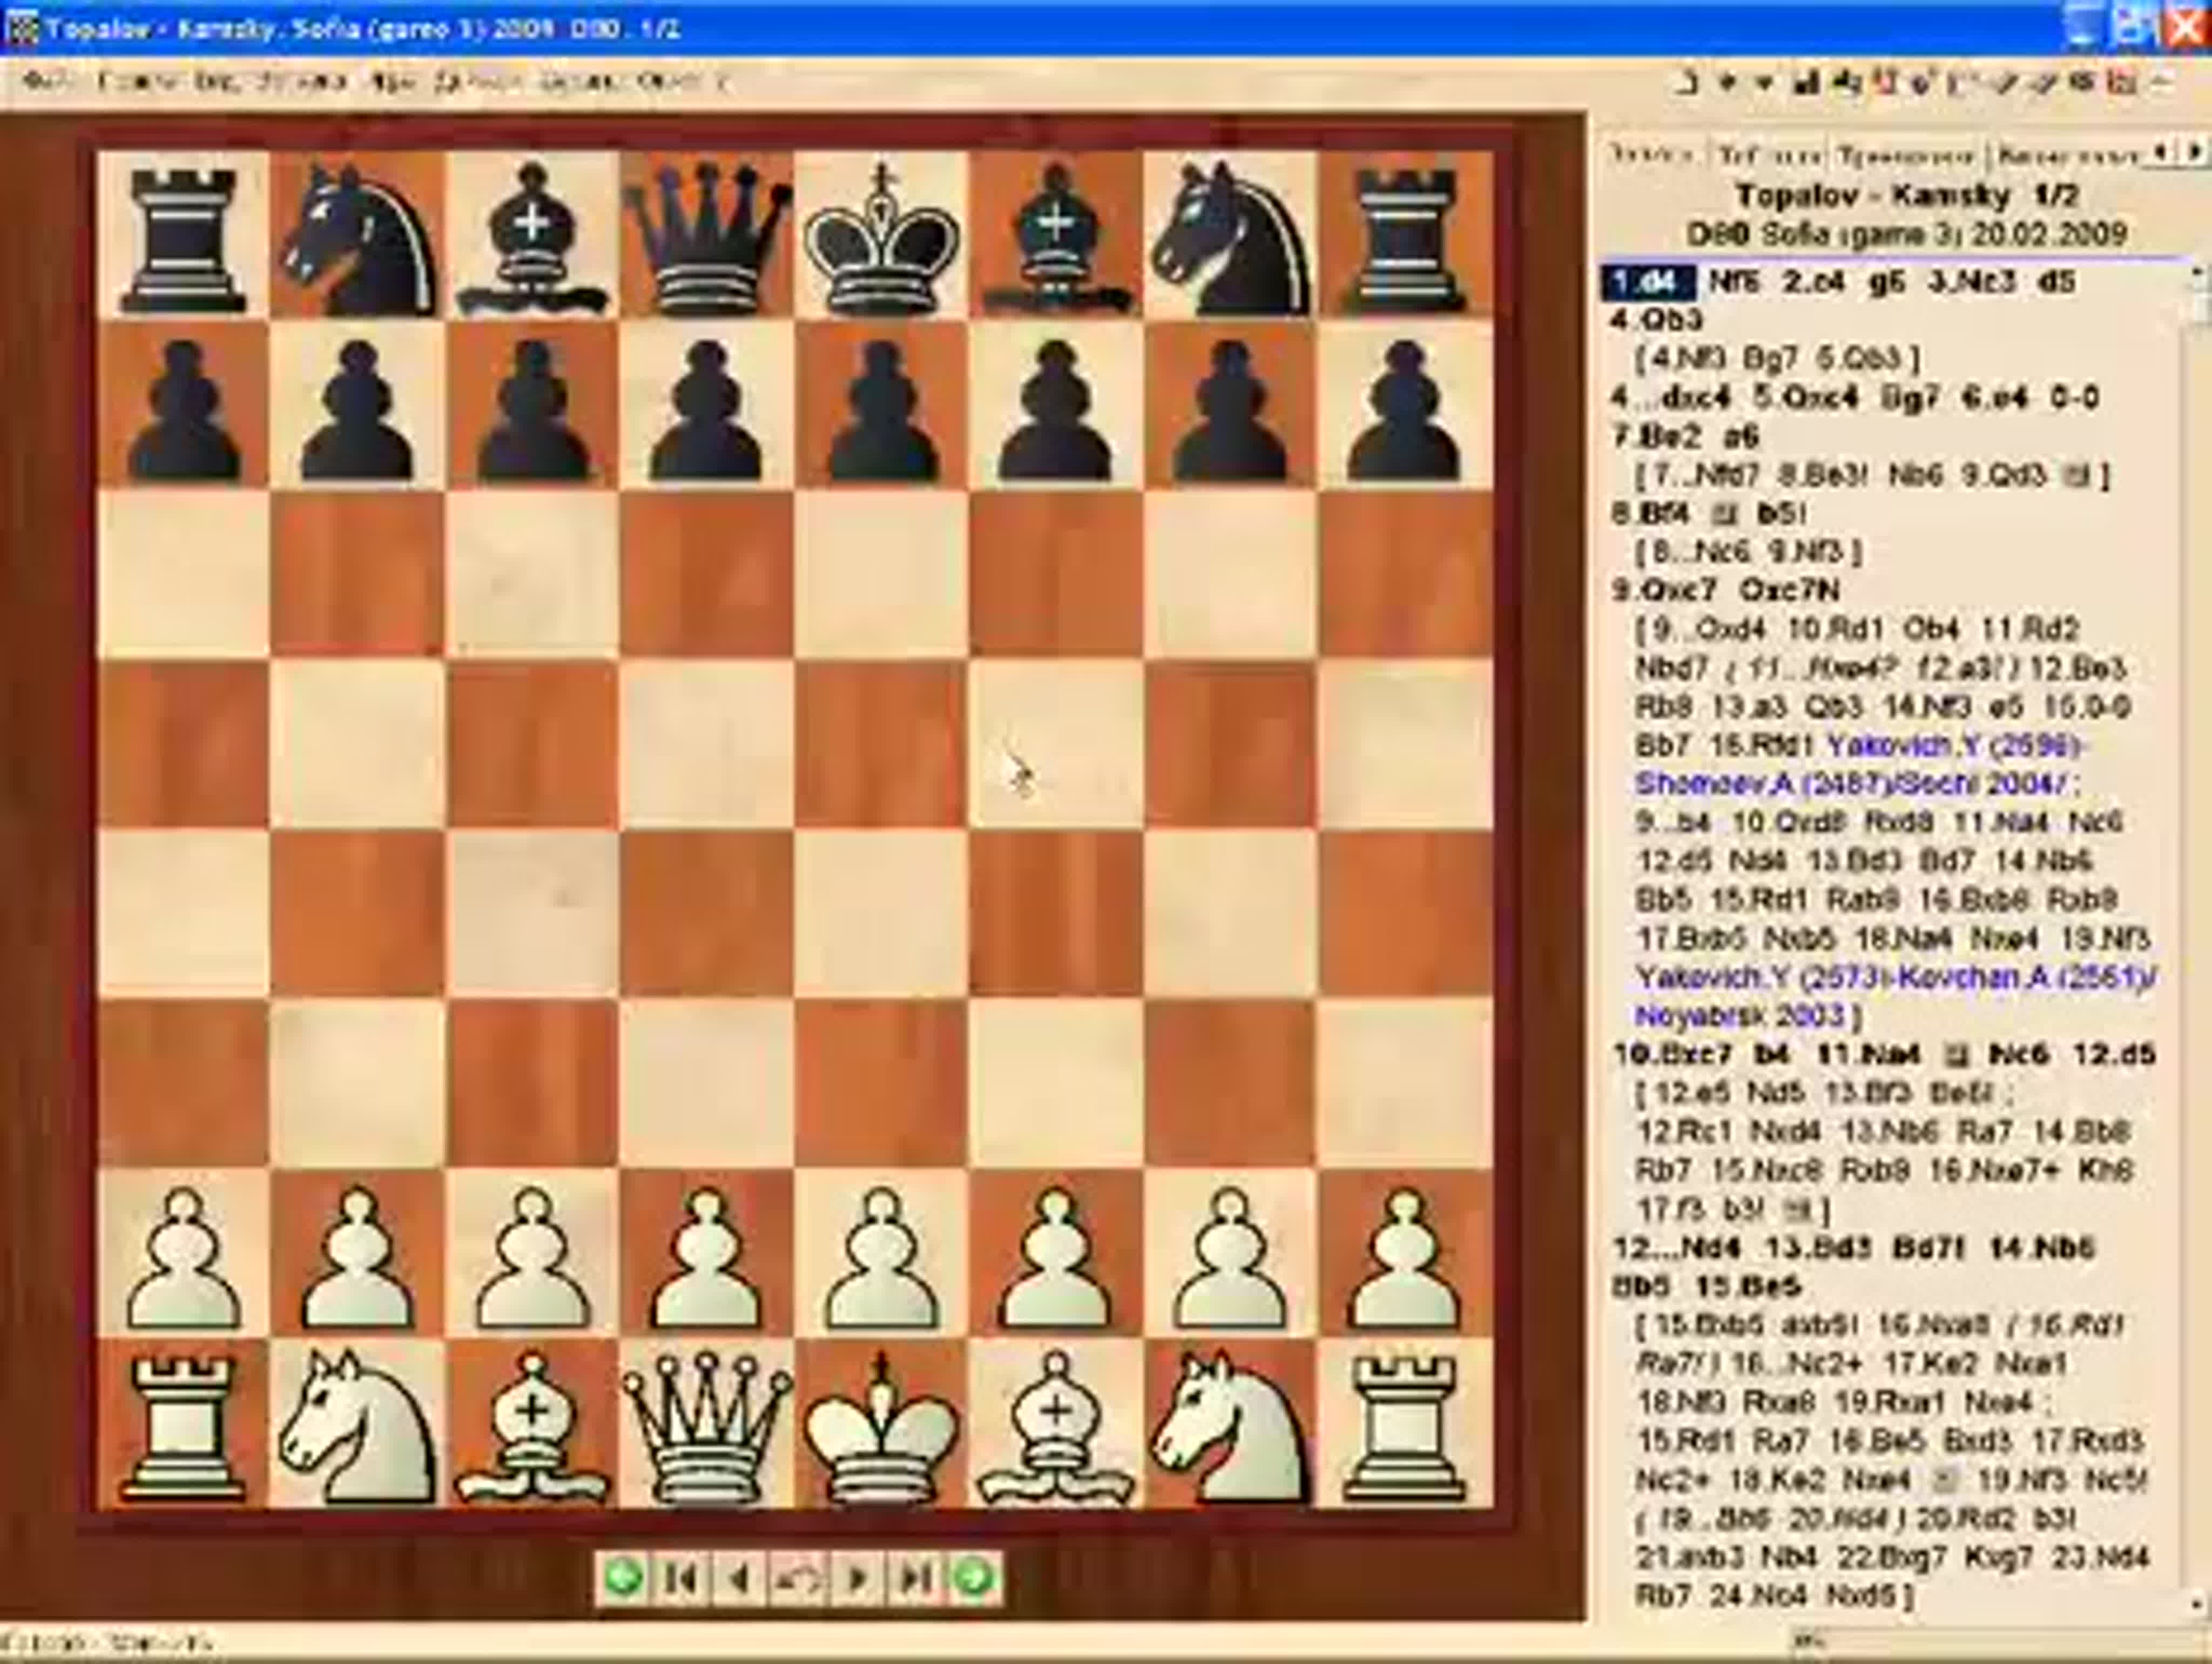The width and height of the screenshot is (2212, 1664).
Task: Click the take back move icon
Action: pyautogui.click(x=798, y=1579)
